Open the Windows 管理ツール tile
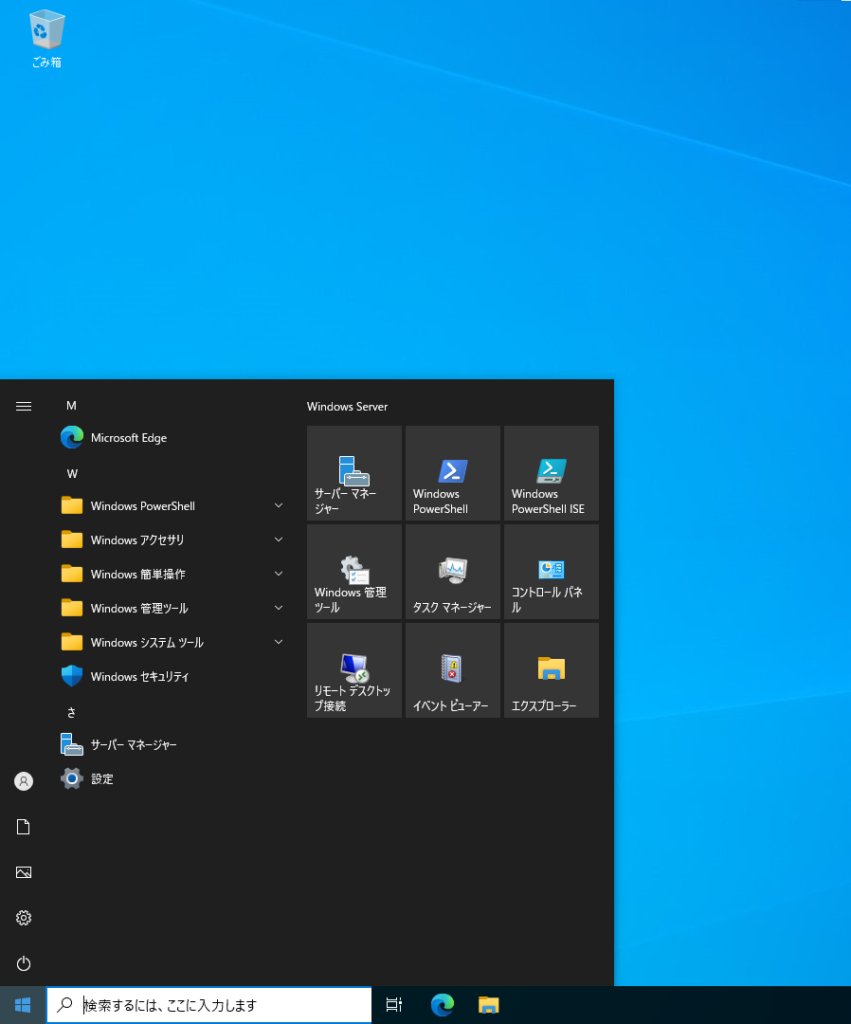 (x=354, y=572)
